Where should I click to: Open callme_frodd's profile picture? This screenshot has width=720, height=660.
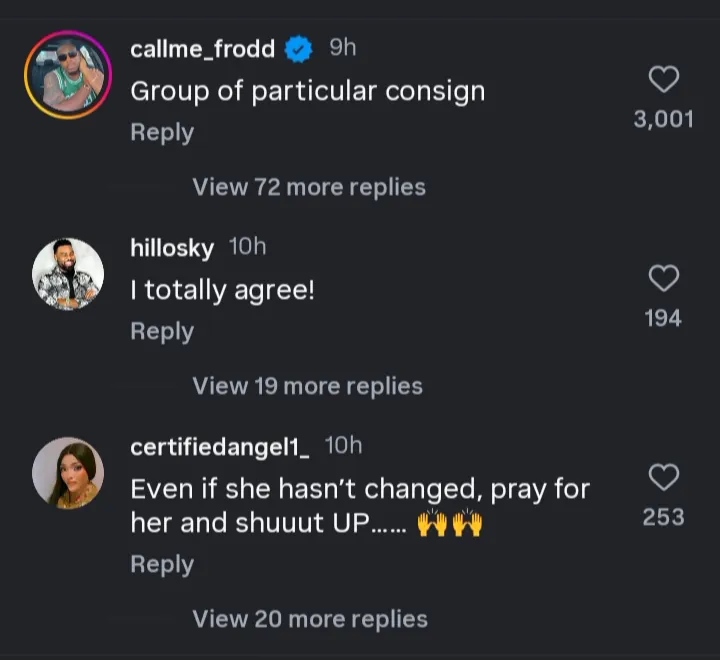68,75
